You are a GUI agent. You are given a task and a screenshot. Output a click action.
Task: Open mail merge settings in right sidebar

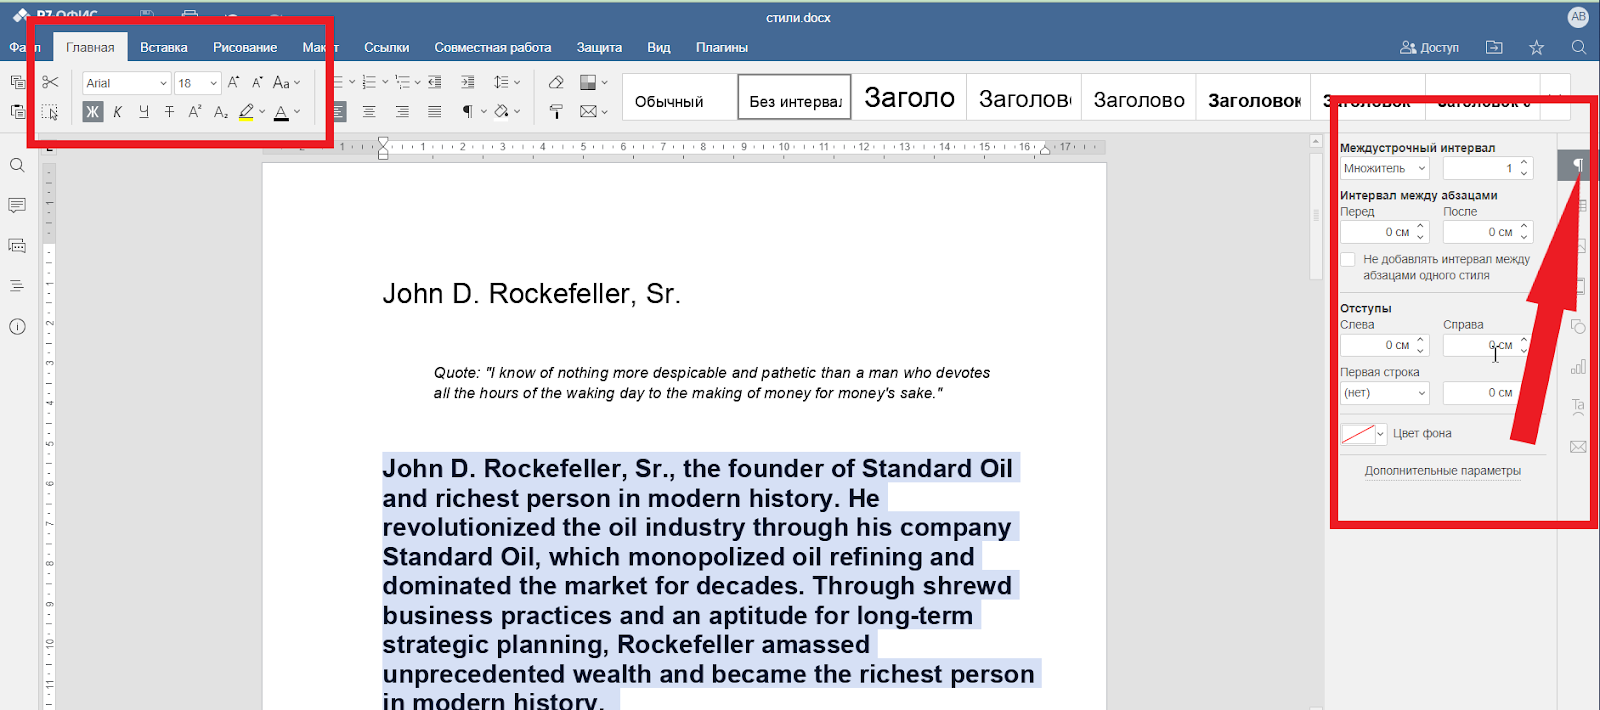tap(1578, 447)
